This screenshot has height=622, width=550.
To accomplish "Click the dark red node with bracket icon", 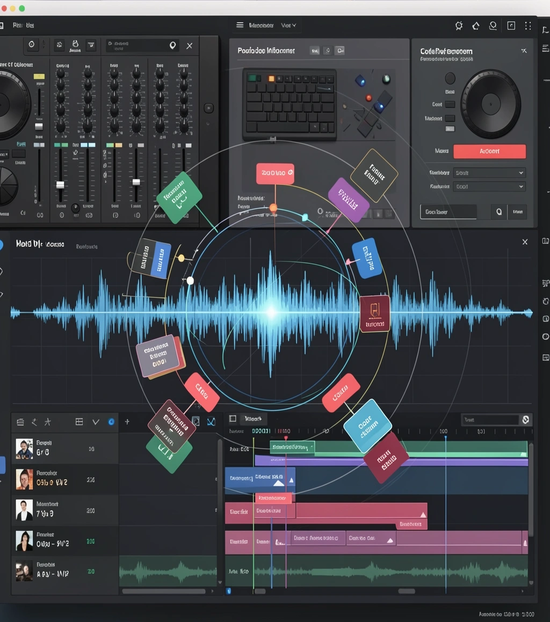I will click(375, 313).
